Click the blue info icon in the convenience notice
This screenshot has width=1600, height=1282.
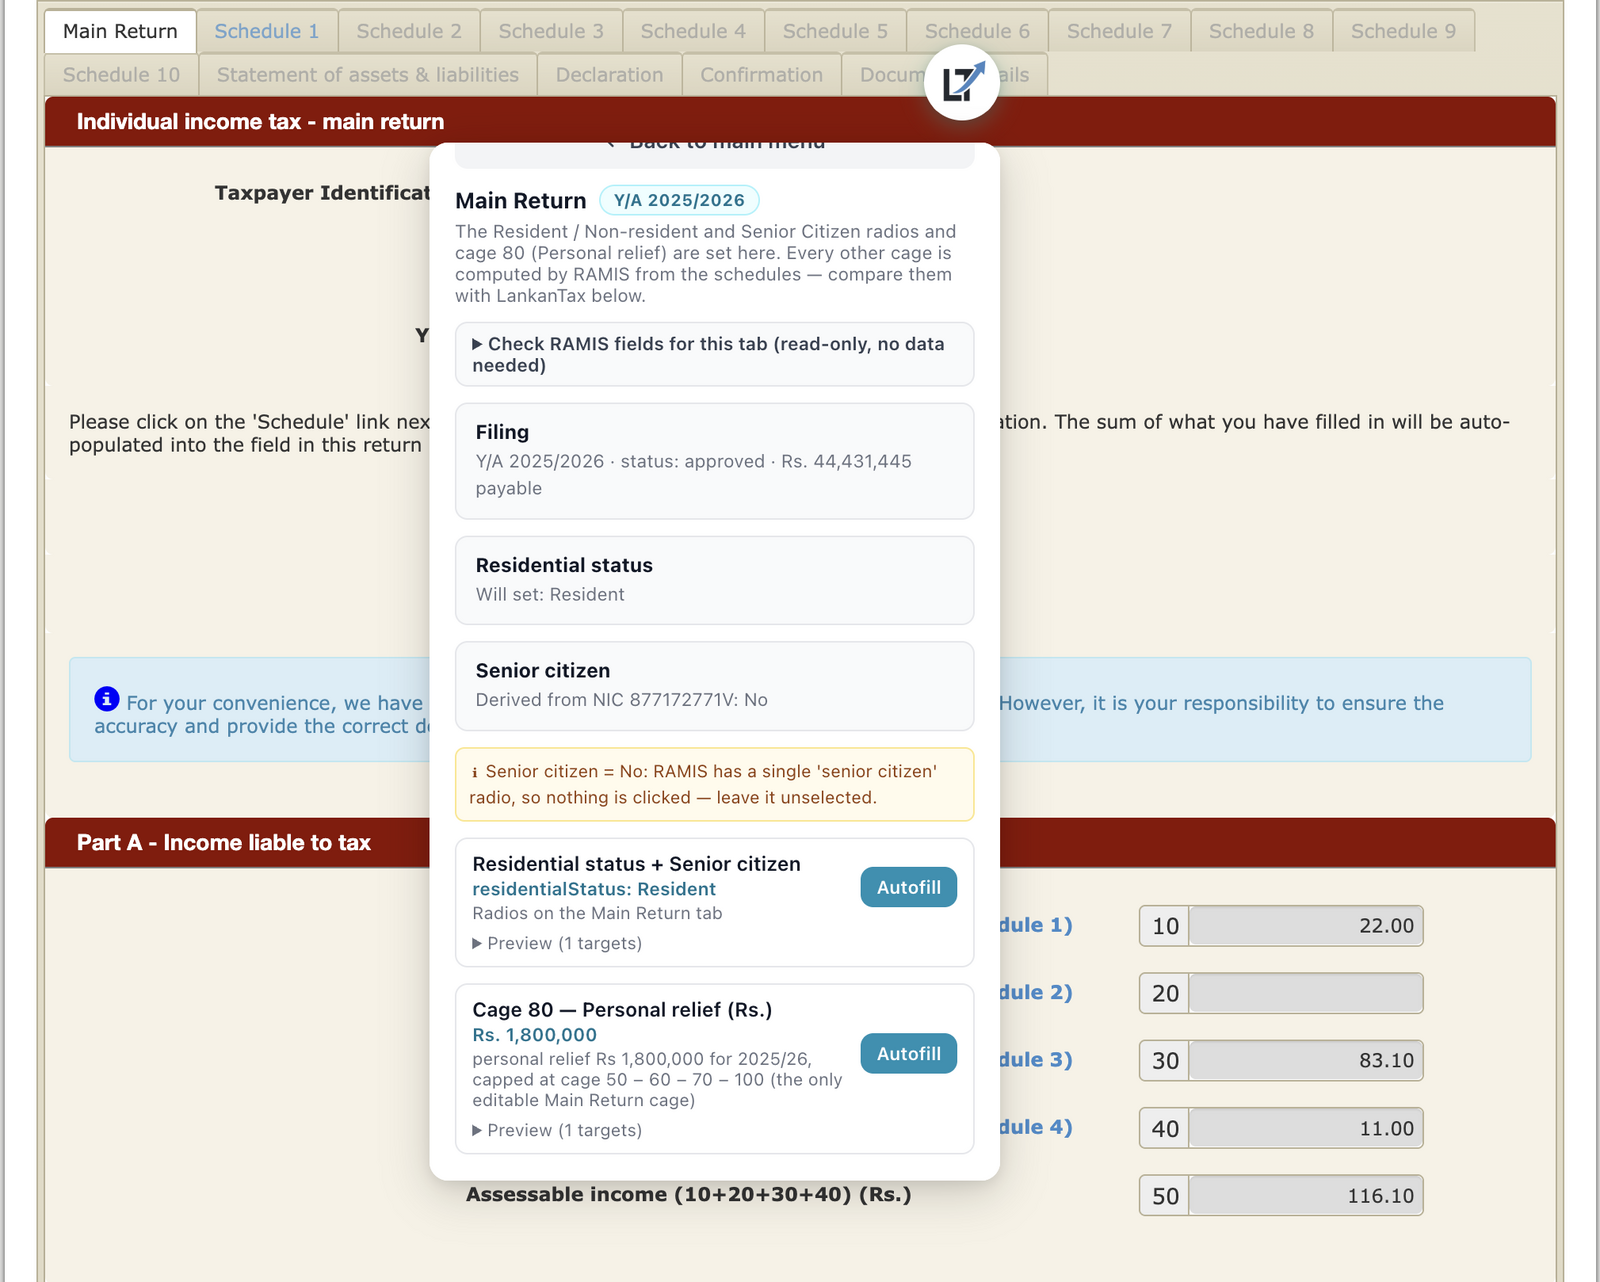(107, 699)
